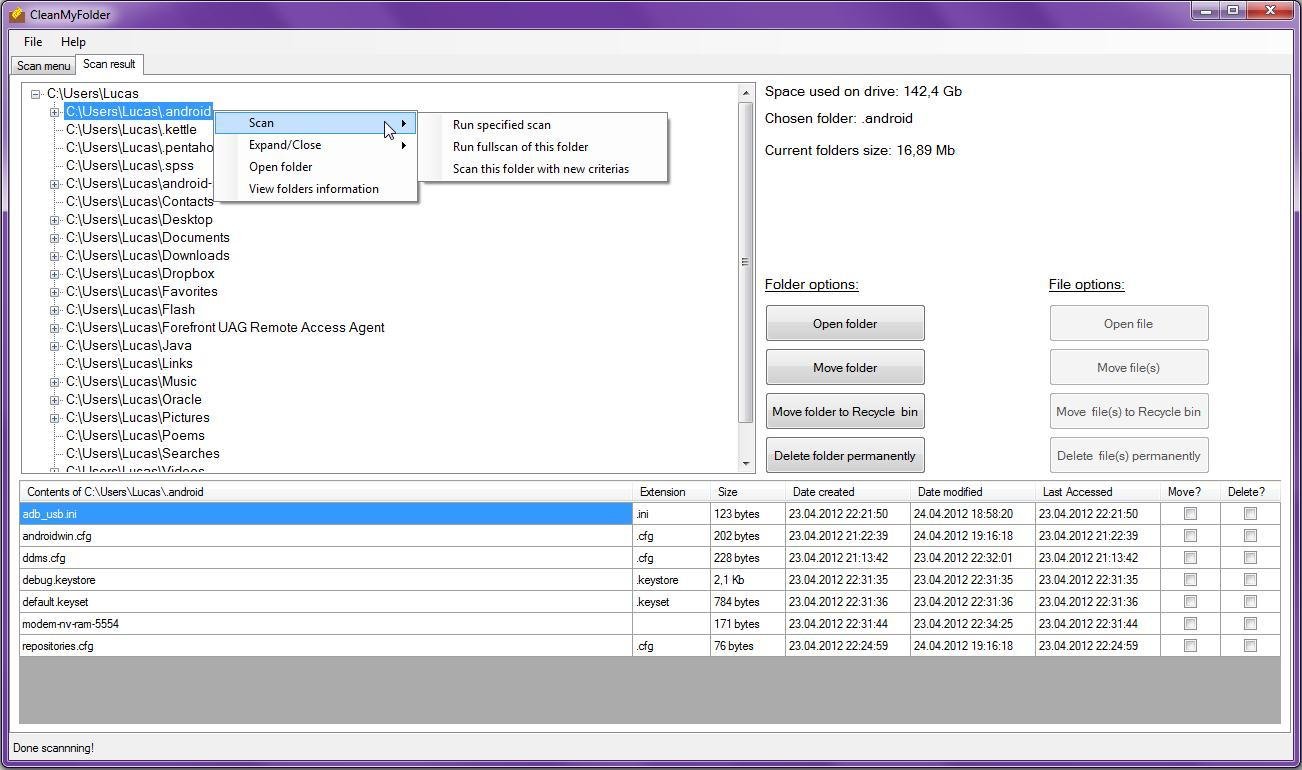Tick Delete checkbox for androidwin.cfg

(1250, 536)
